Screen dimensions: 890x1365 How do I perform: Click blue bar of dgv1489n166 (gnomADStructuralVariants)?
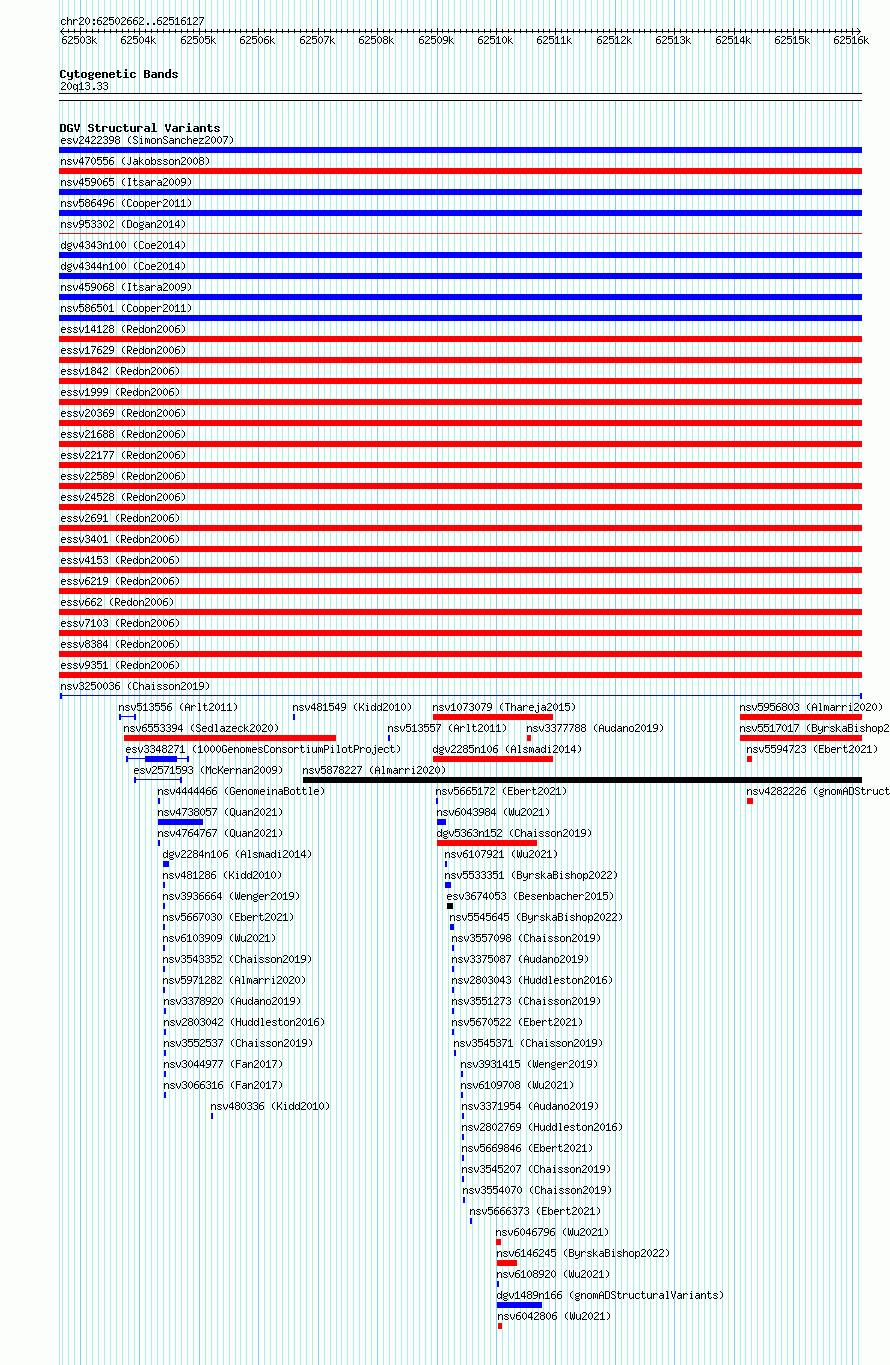point(519,1305)
